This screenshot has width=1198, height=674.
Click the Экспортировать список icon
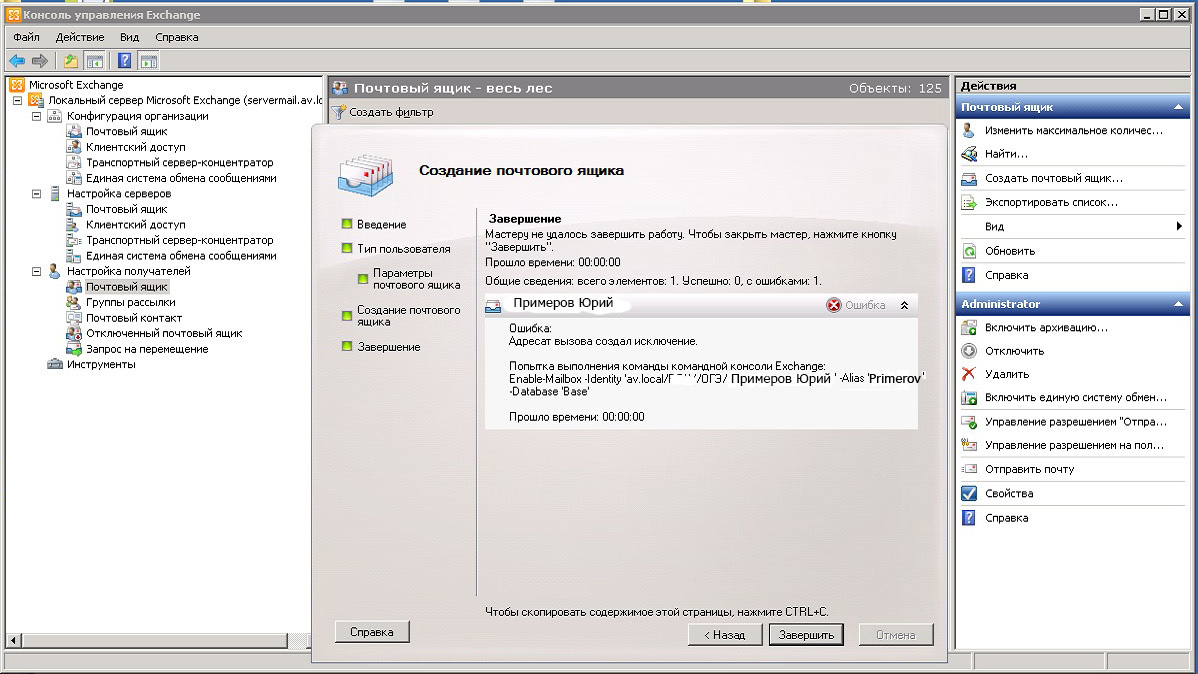(x=969, y=203)
